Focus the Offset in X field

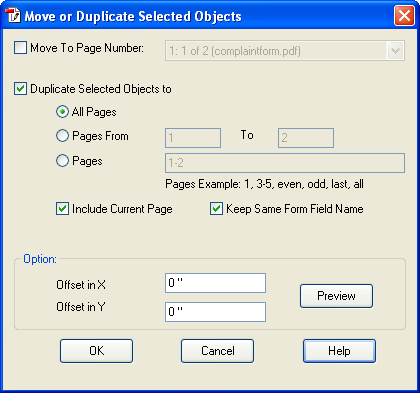[215, 283]
